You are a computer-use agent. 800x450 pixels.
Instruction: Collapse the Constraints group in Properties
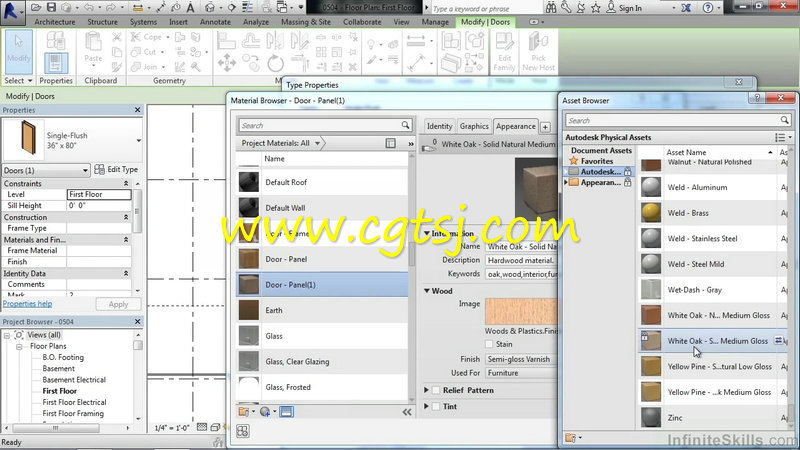pyautogui.click(x=126, y=184)
